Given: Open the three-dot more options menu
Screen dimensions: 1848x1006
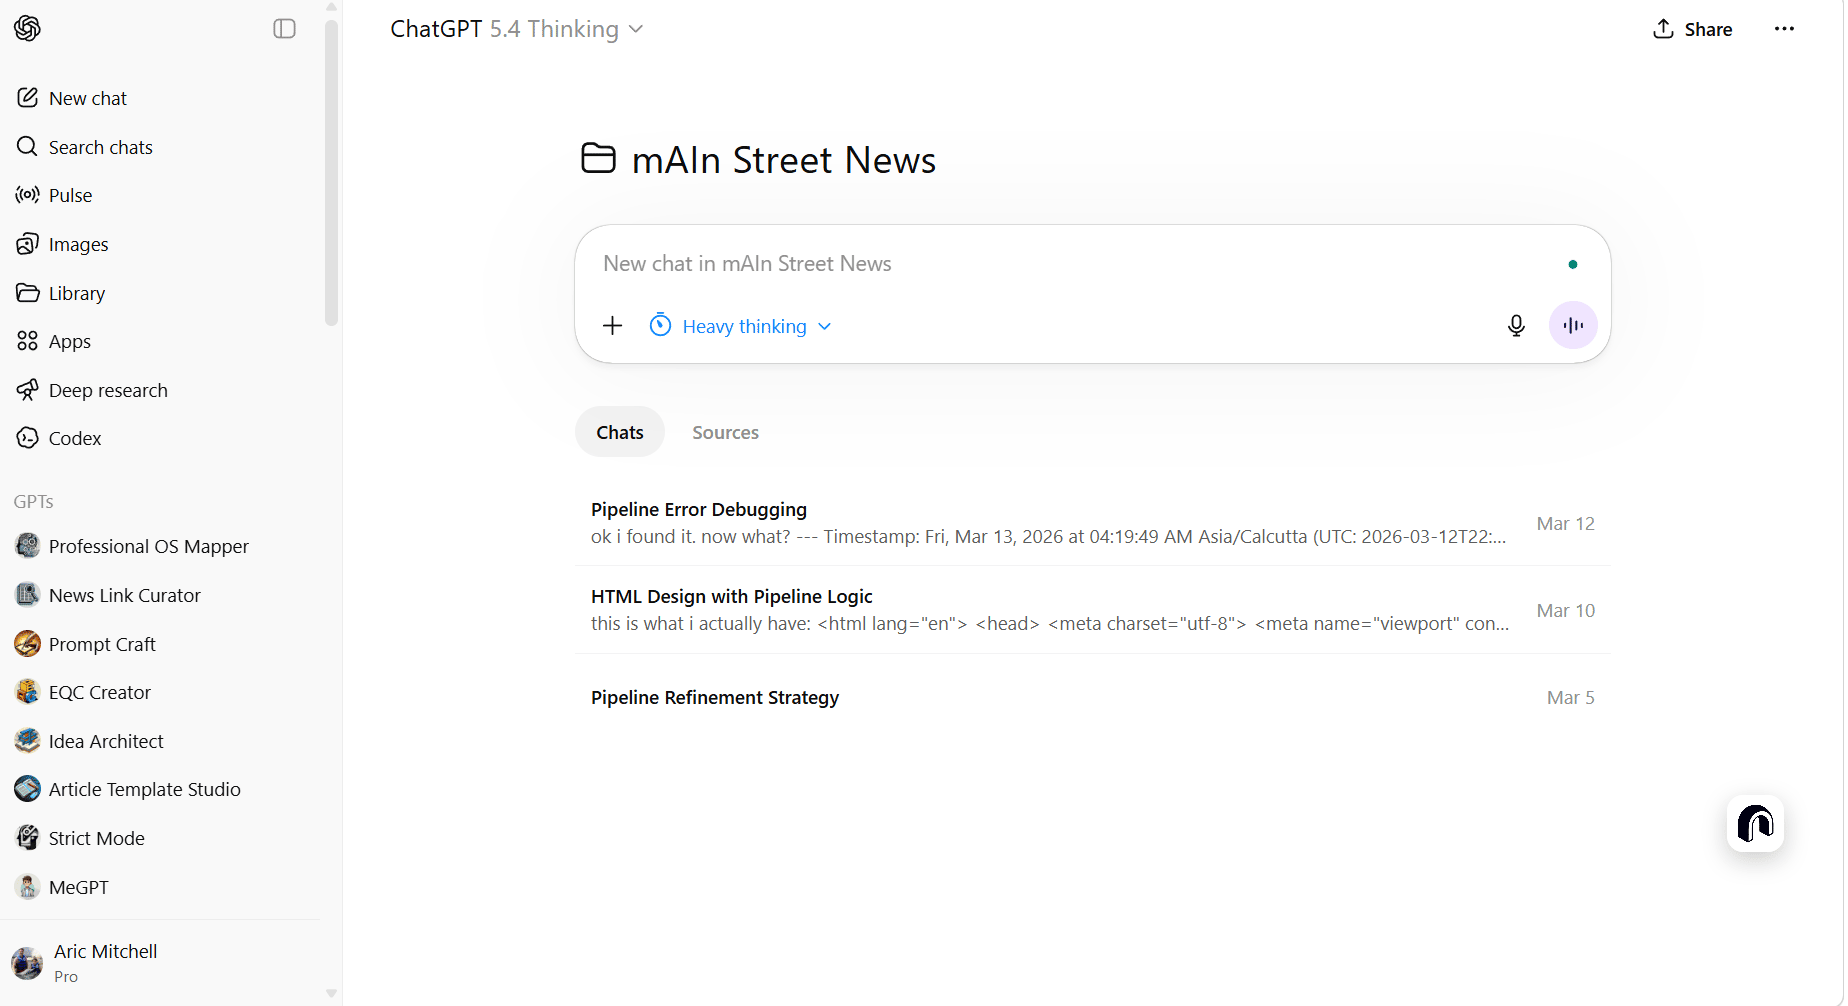Looking at the screenshot, I should (1784, 29).
